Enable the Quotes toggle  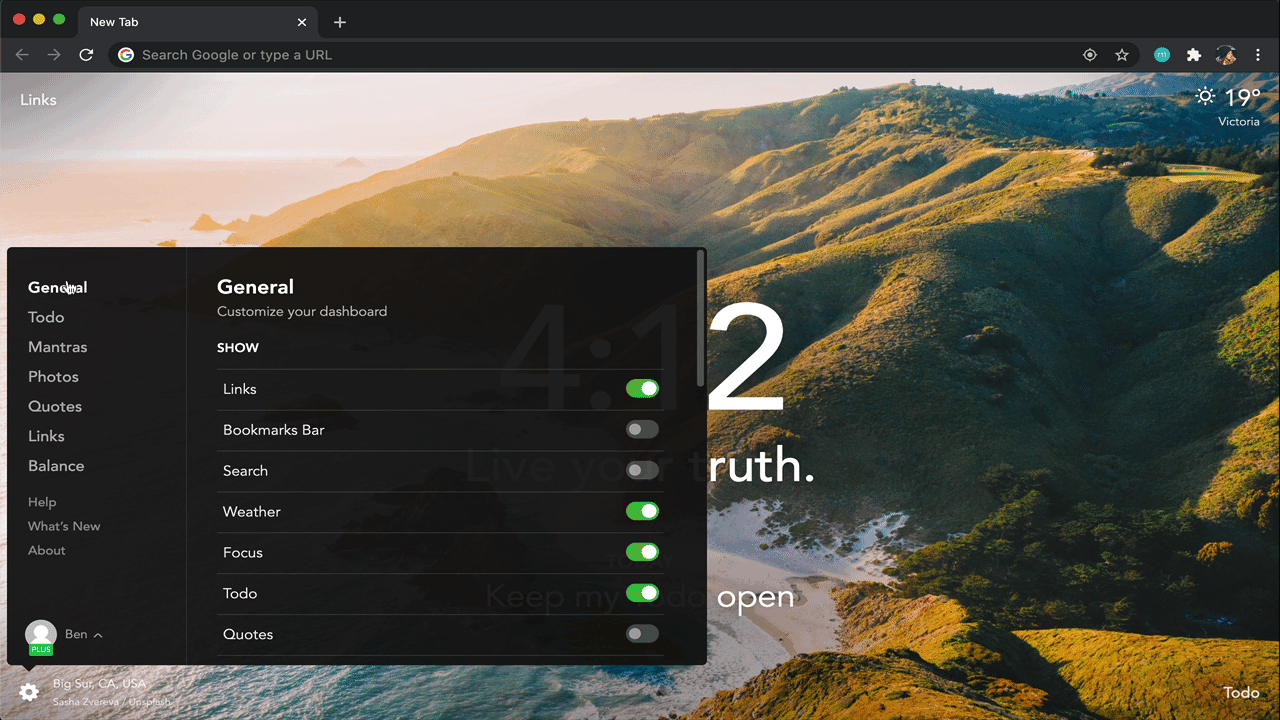642,634
